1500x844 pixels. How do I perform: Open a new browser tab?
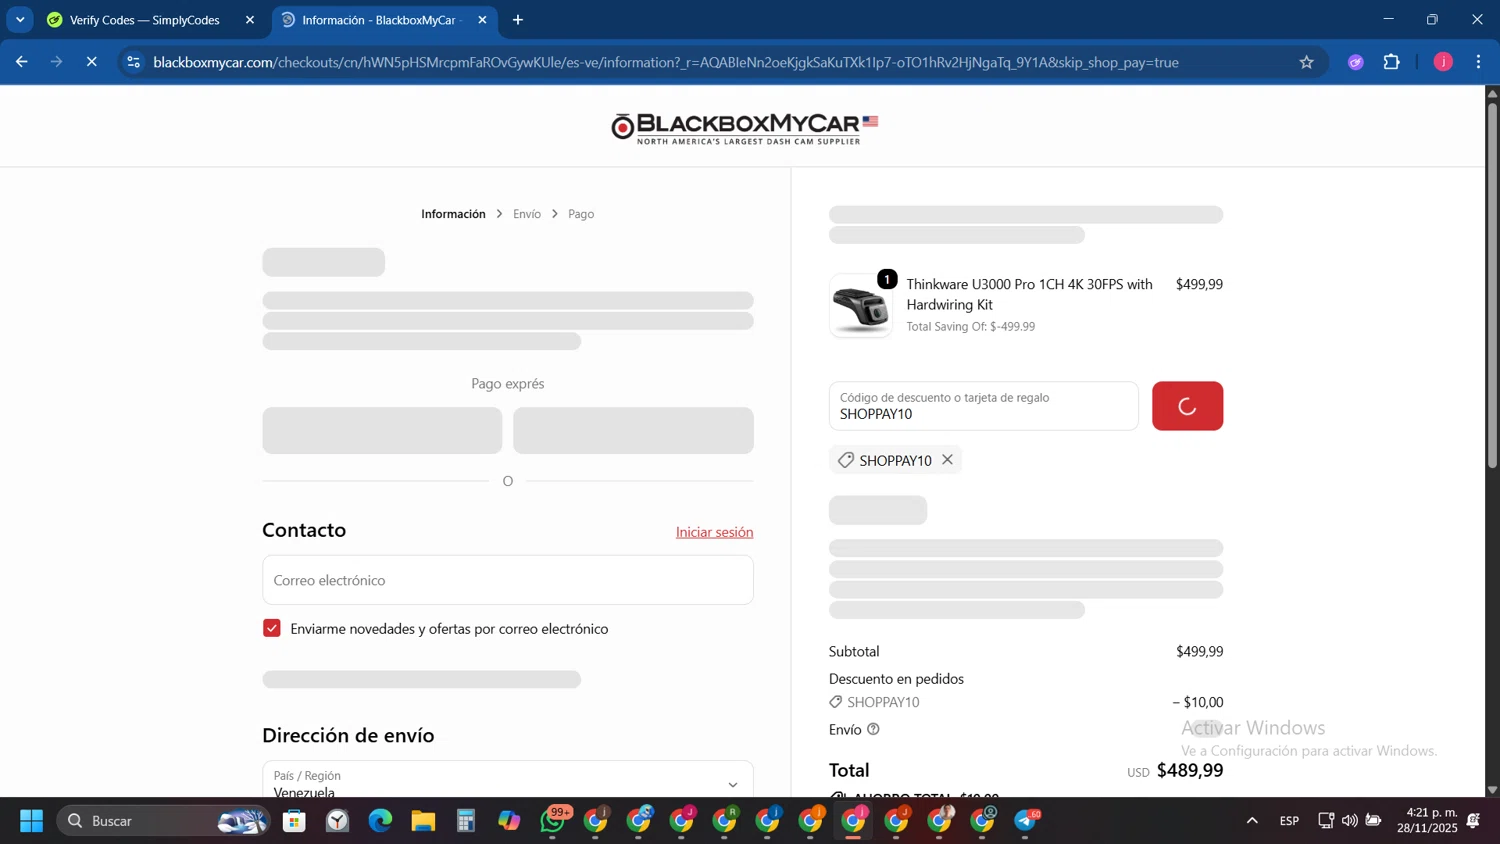tap(518, 20)
